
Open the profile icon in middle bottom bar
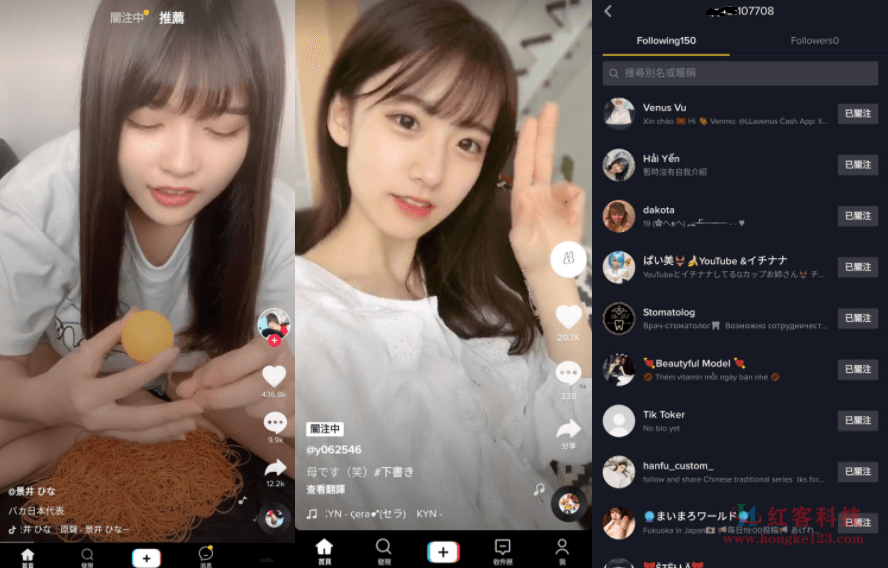click(x=562, y=551)
